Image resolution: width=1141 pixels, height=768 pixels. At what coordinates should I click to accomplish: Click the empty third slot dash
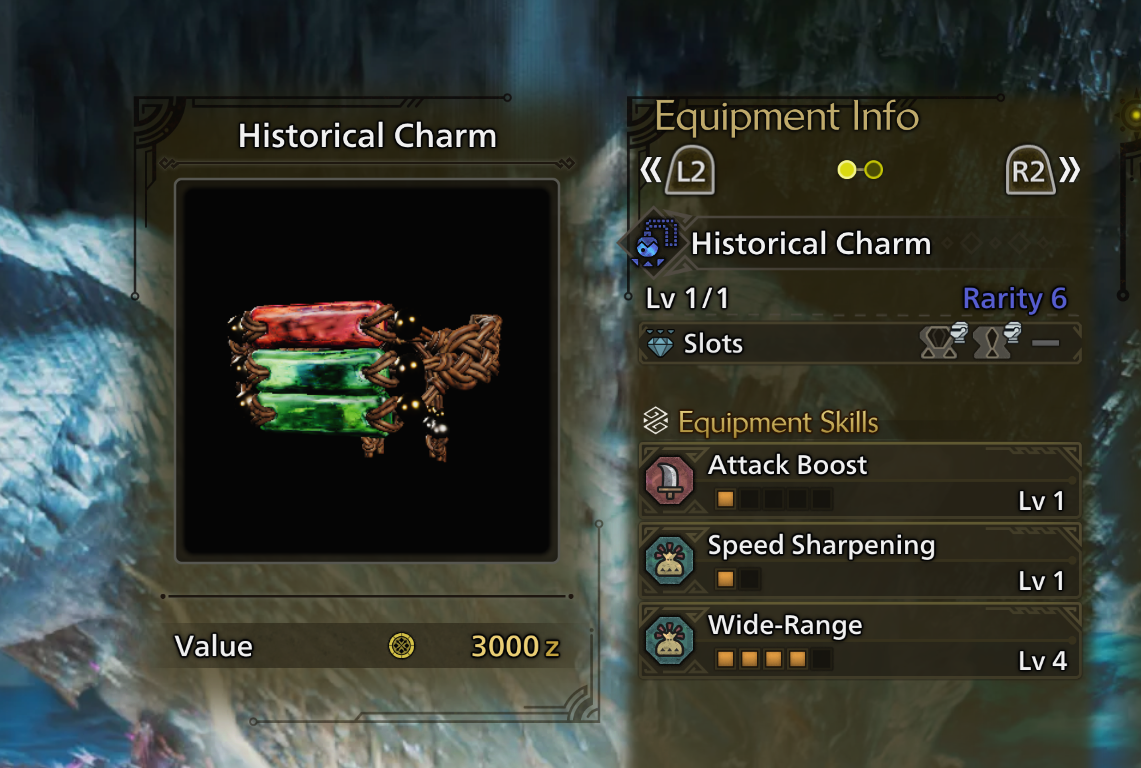[1045, 343]
